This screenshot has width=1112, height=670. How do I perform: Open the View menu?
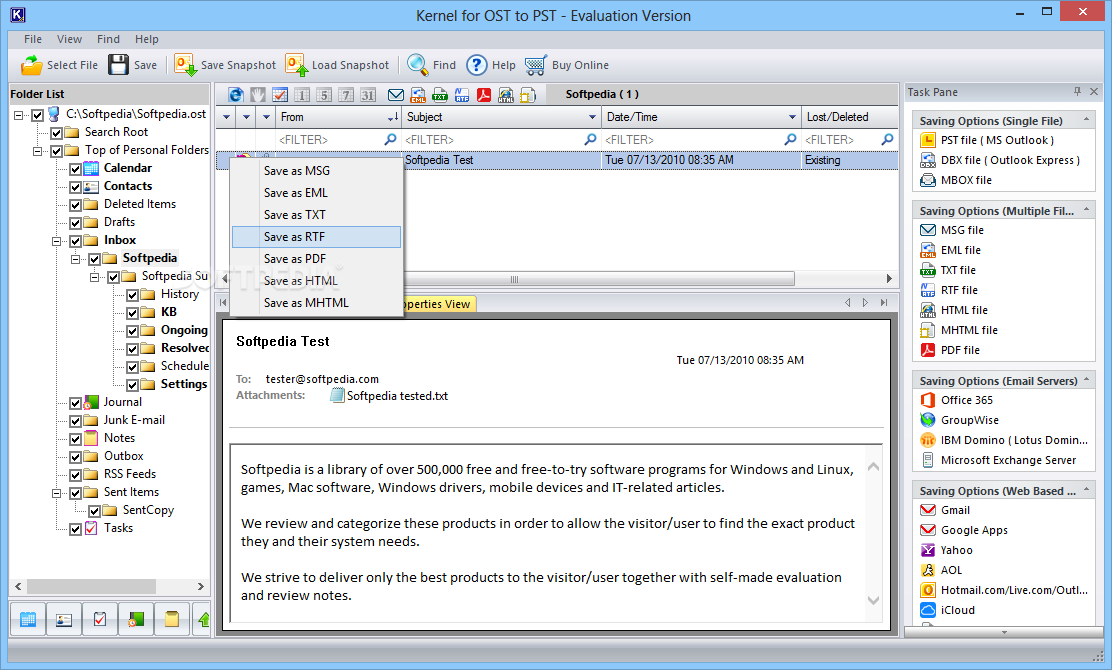[x=70, y=39]
